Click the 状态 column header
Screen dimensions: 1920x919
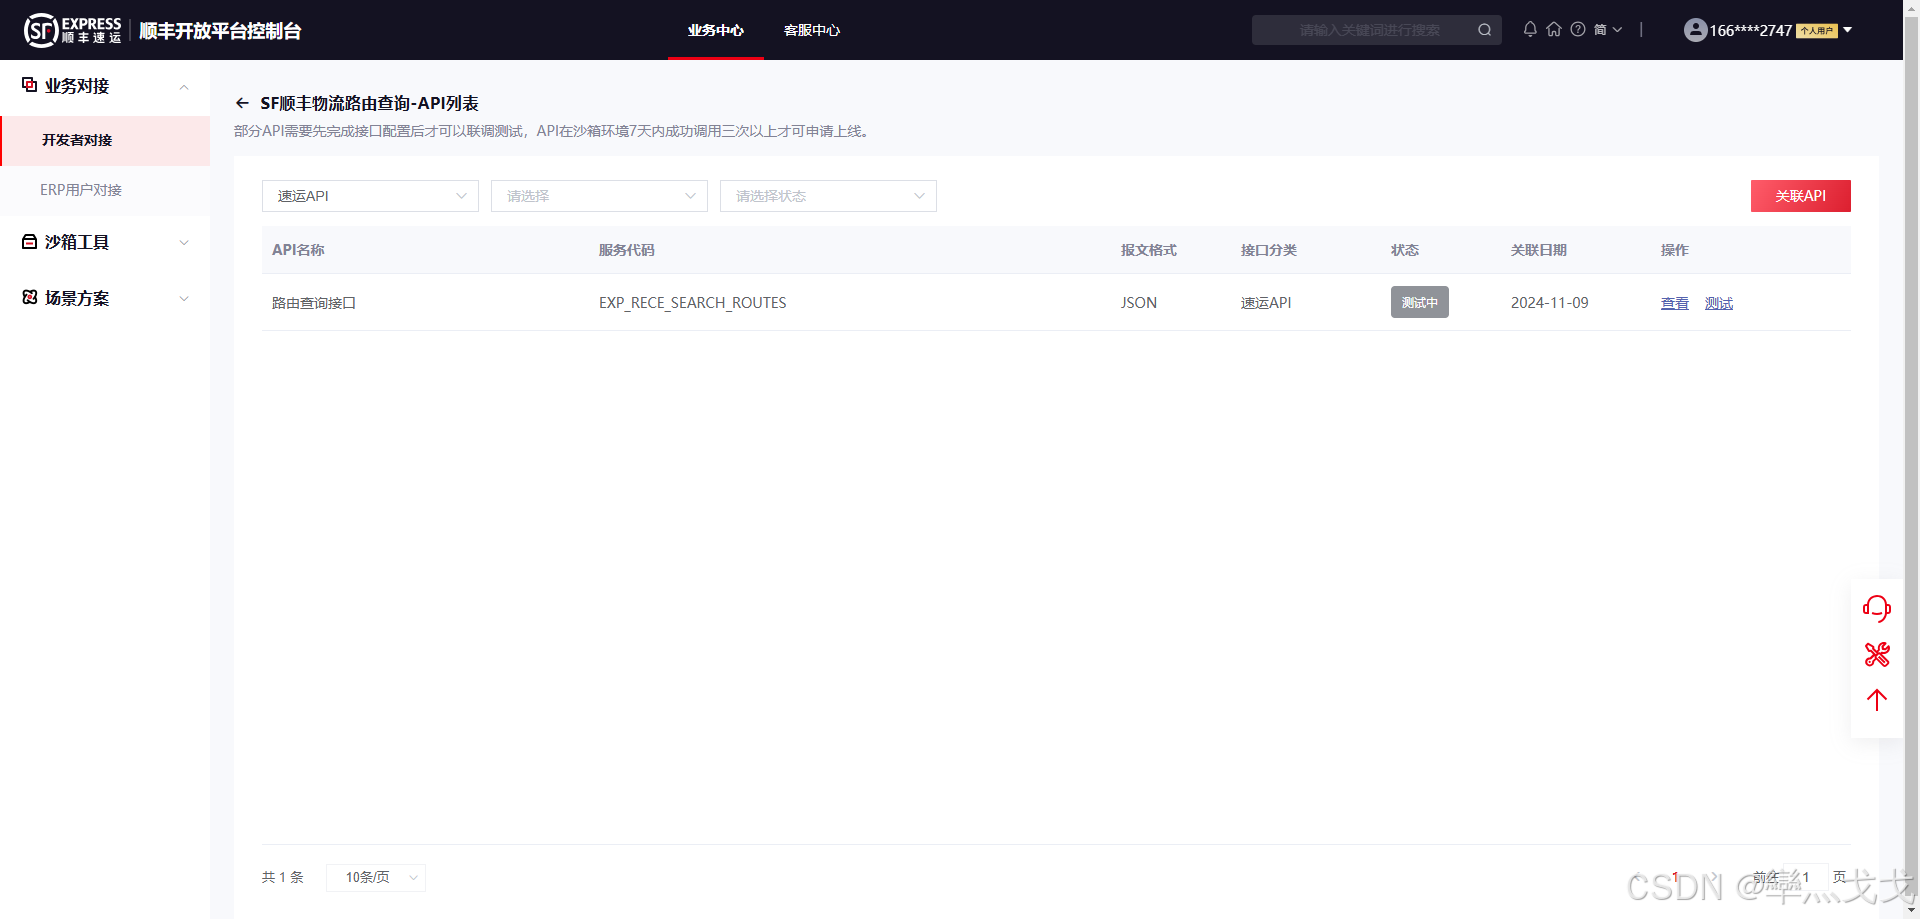1405,250
